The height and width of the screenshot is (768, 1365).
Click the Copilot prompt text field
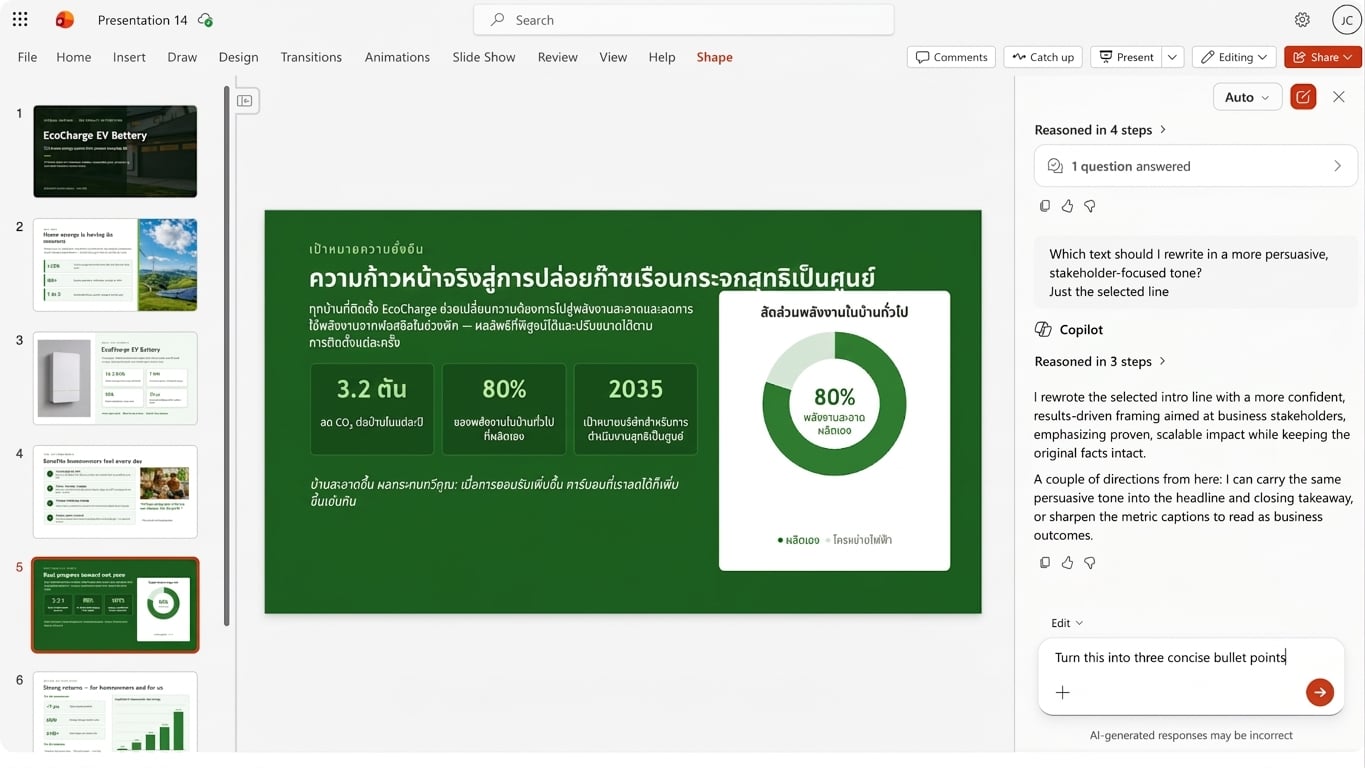coord(1190,657)
